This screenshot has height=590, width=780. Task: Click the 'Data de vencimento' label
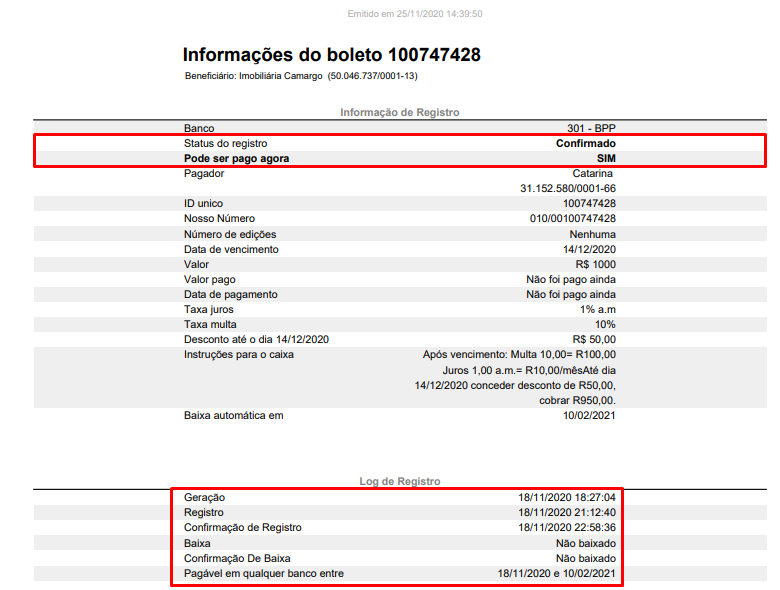pyautogui.click(x=231, y=249)
